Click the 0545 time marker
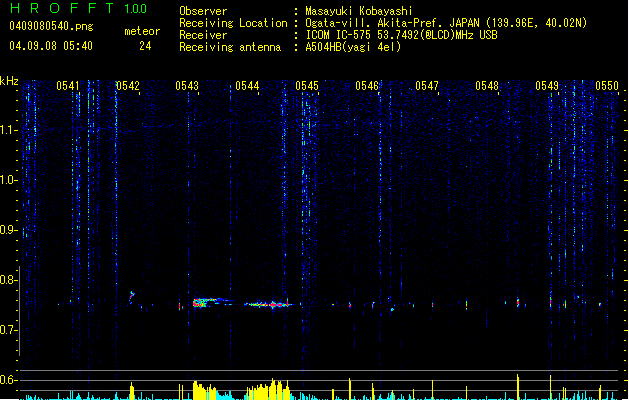 (x=307, y=86)
